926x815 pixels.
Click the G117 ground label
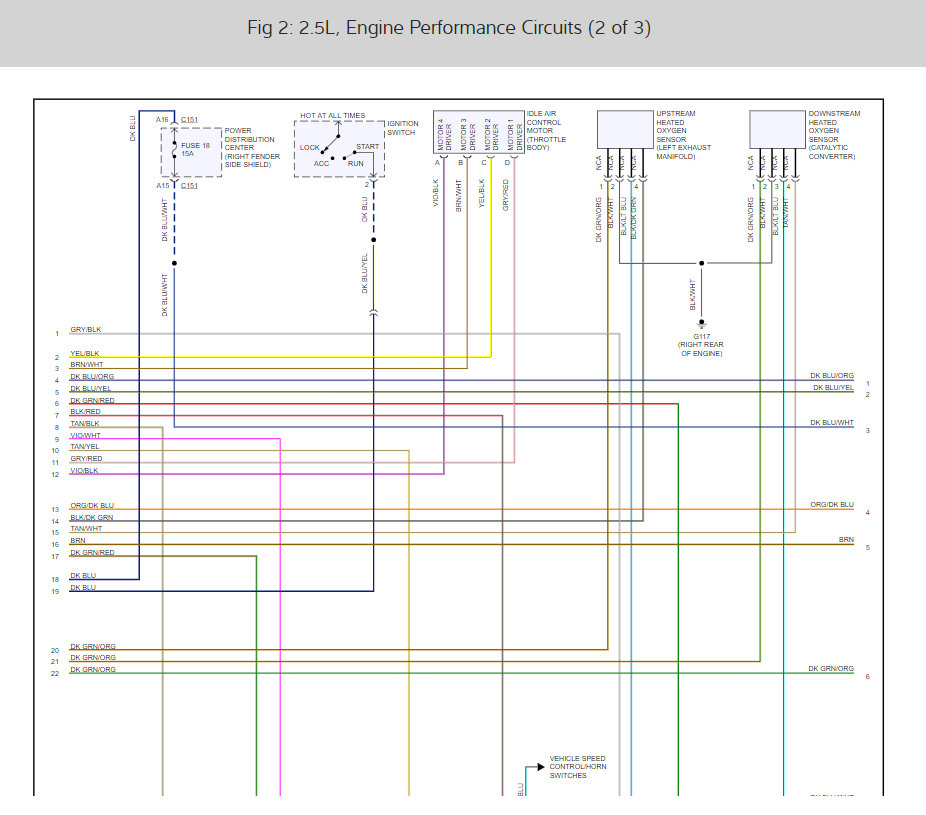(702, 337)
